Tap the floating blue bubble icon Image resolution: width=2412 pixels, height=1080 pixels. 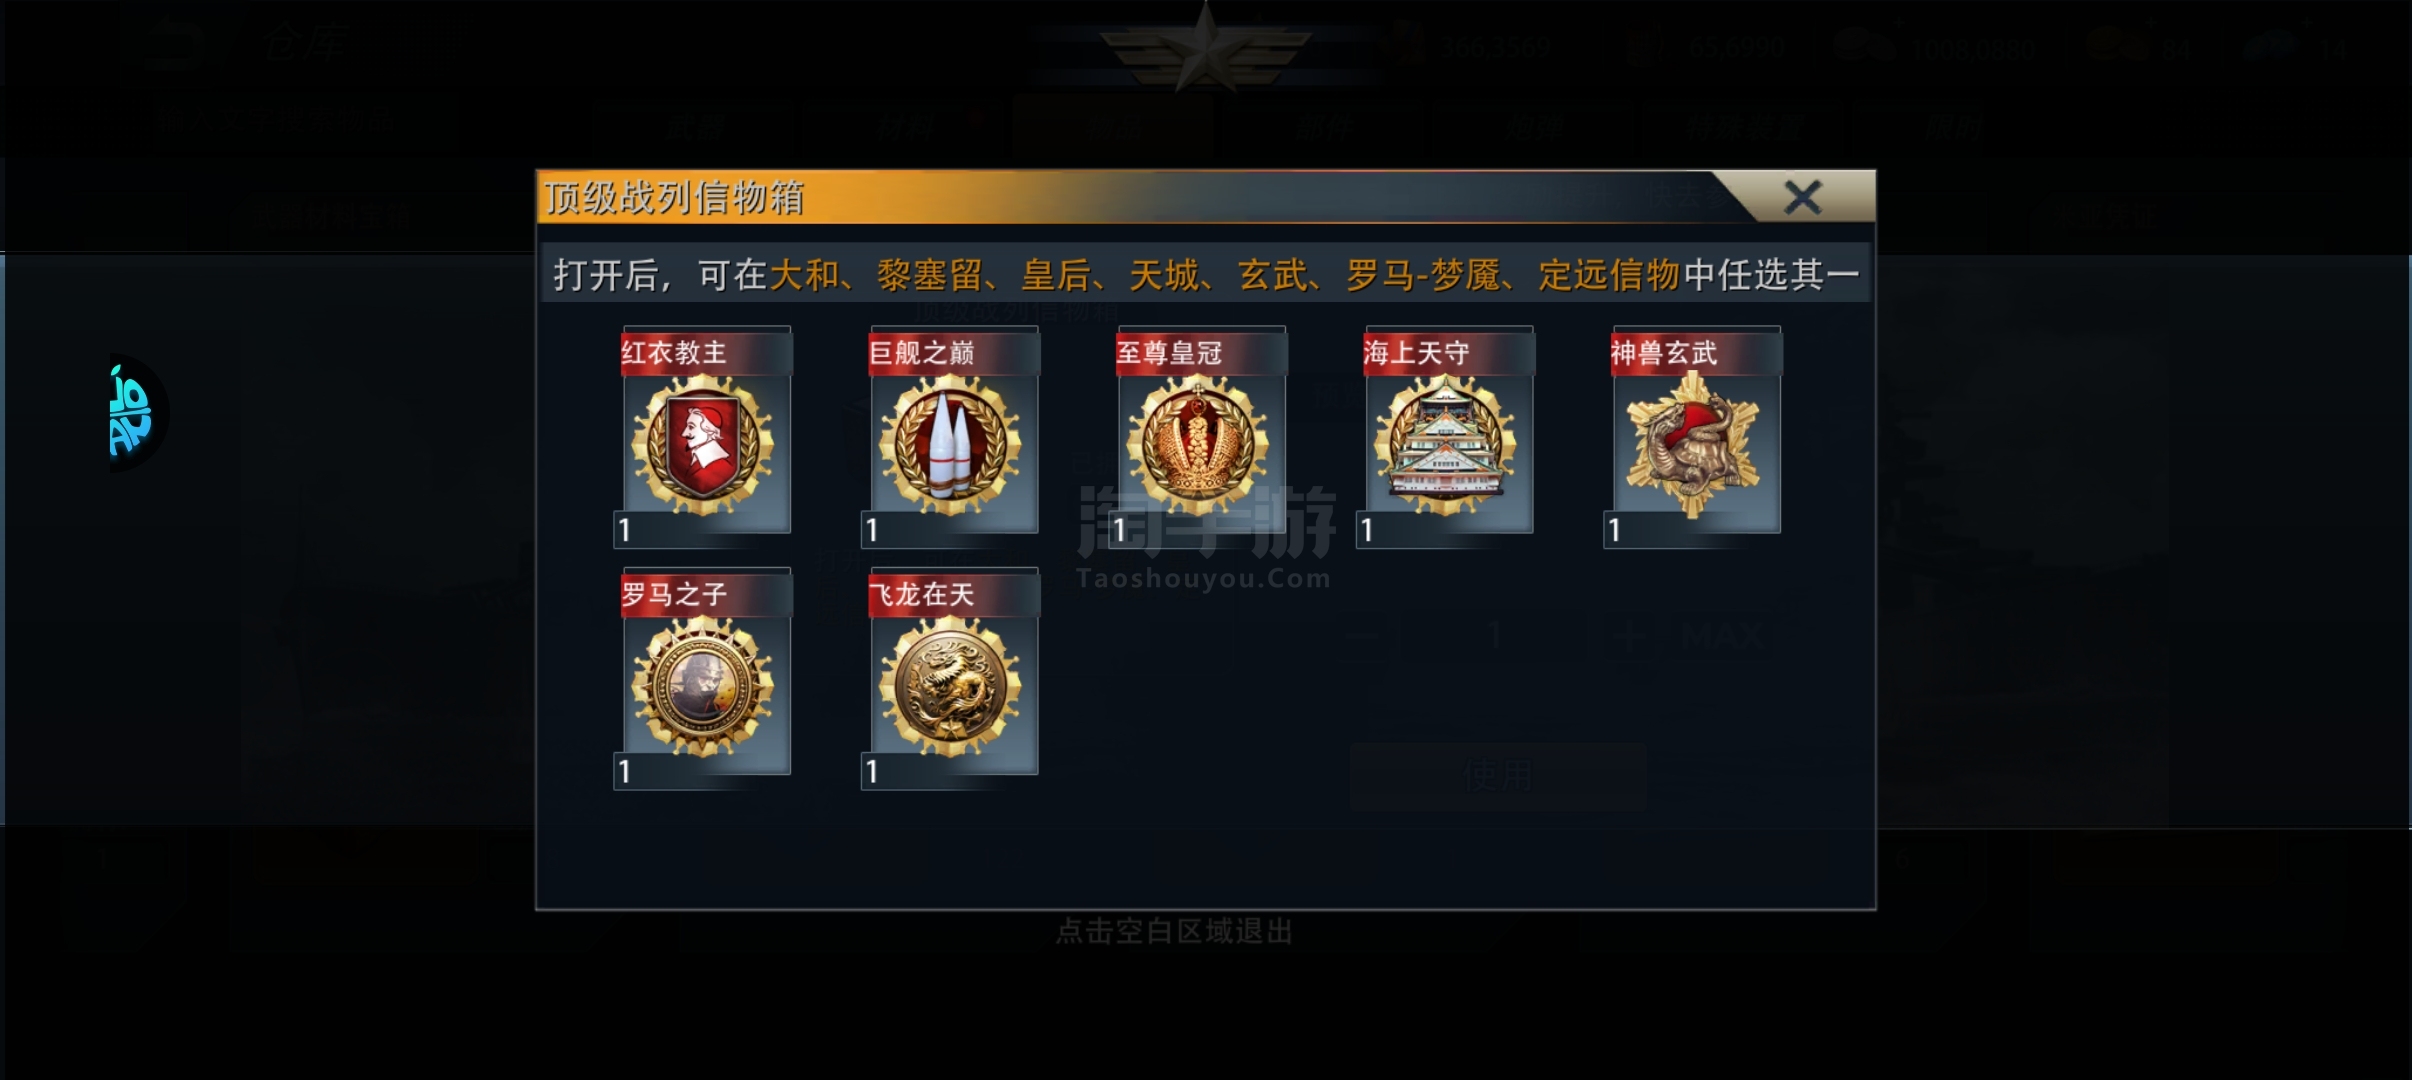(136, 412)
